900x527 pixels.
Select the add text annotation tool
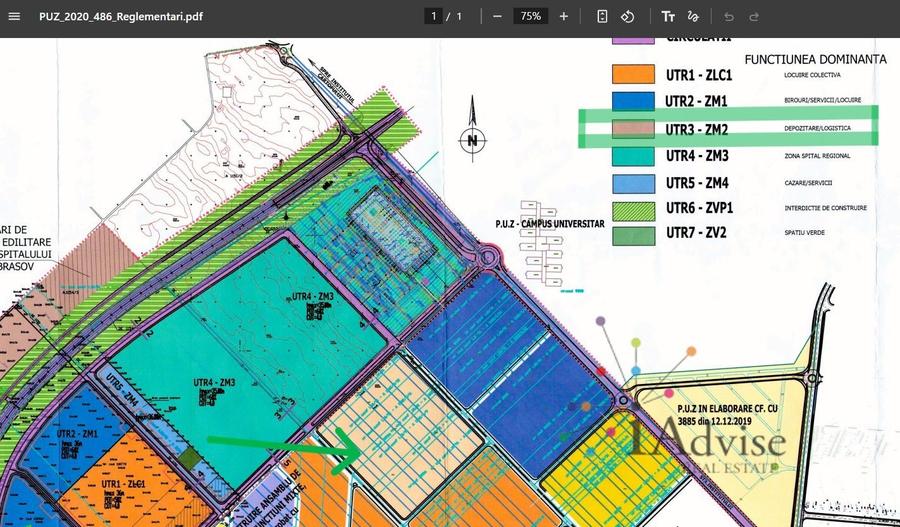tap(668, 16)
